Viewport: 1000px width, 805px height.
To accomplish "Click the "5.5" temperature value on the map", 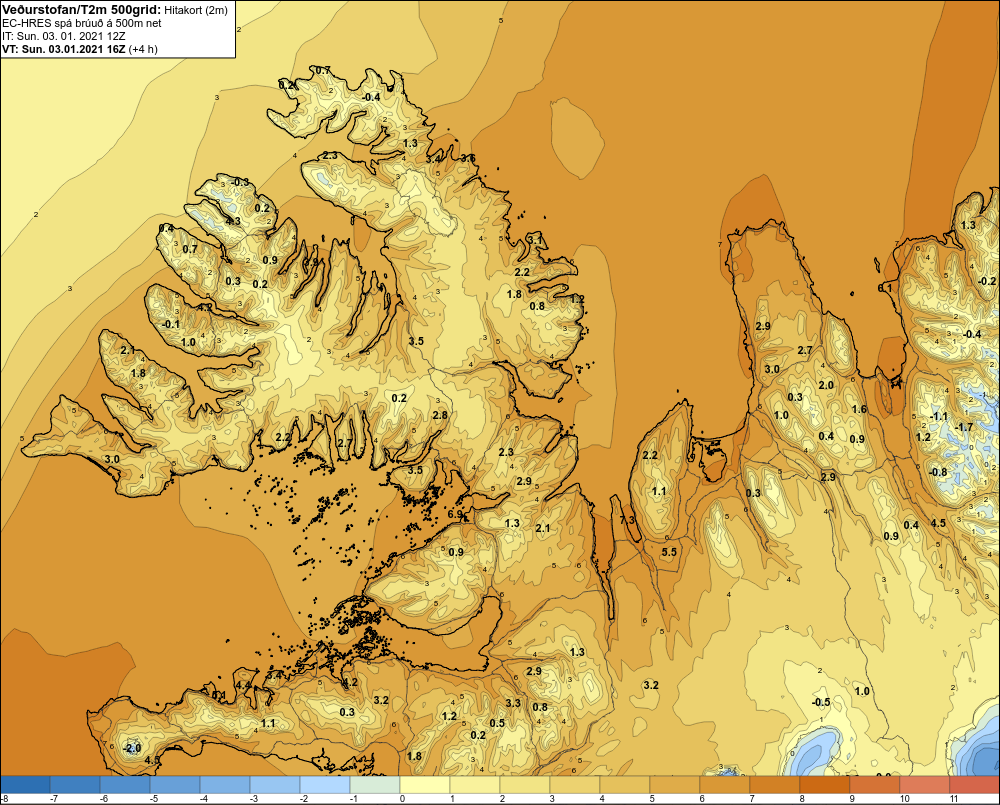I will [x=669, y=552].
